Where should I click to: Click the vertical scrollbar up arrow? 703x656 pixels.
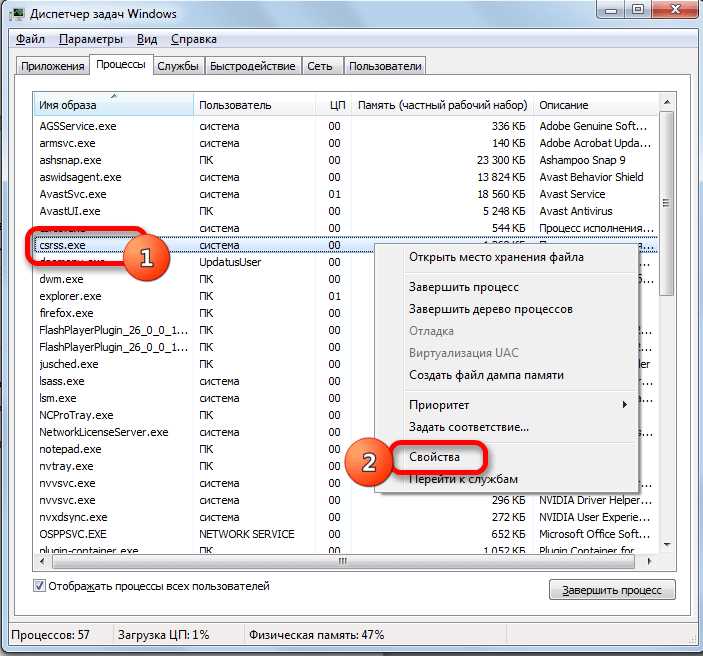(x=667, y=102)
